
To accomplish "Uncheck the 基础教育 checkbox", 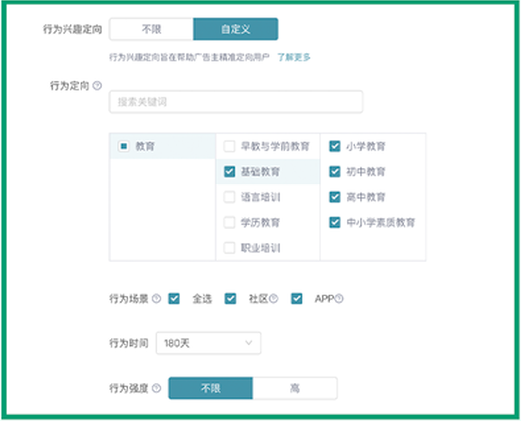I will [229, 172].
